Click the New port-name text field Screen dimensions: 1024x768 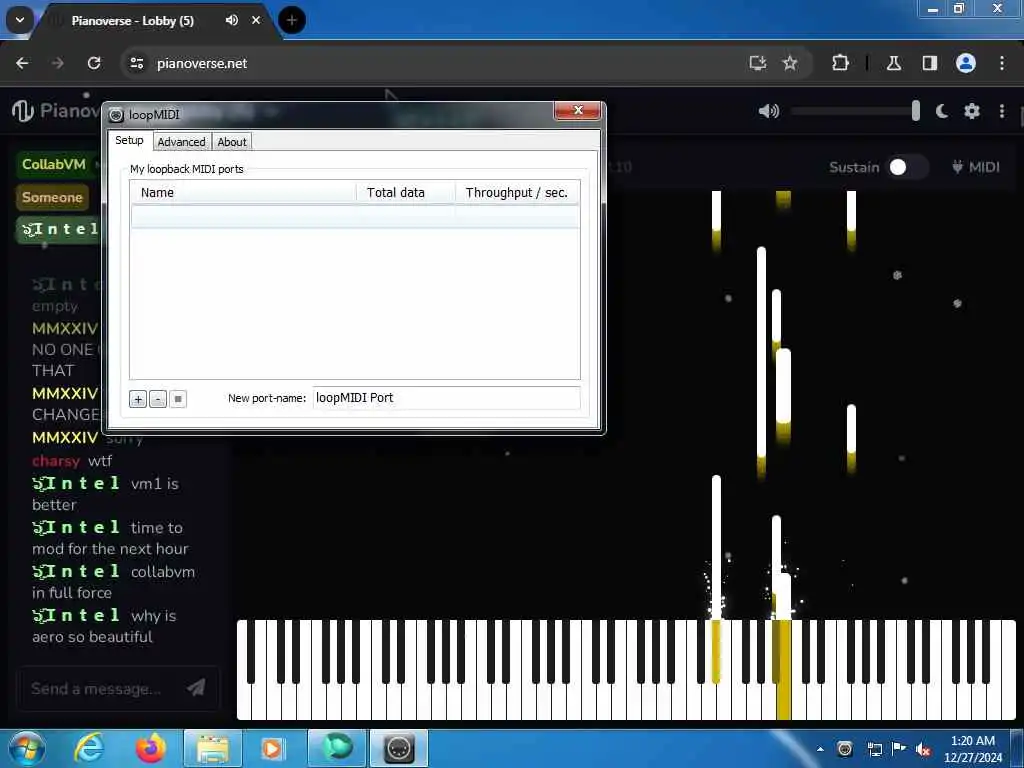click(x=446, y=398)
